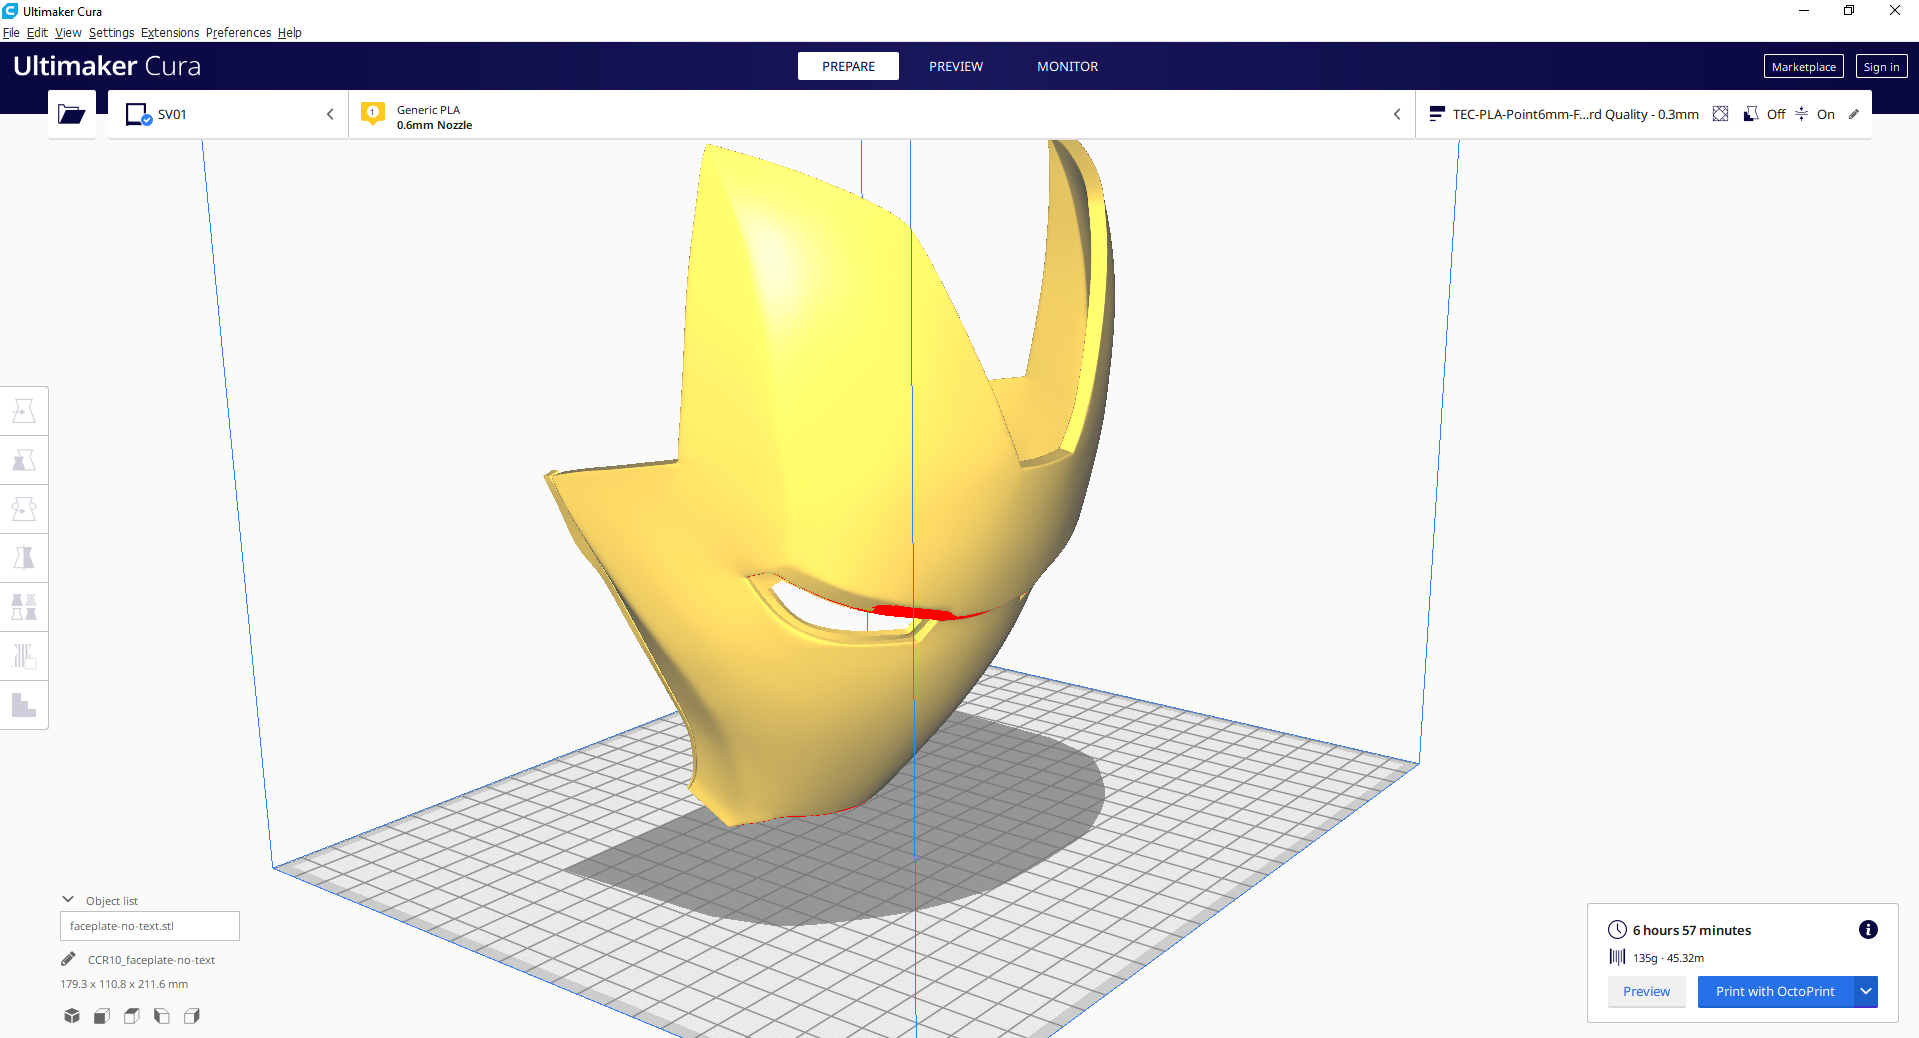Switch to 3D perspective view cube
This screenshot has height=1038, width=1919.
pos(72,1016)
